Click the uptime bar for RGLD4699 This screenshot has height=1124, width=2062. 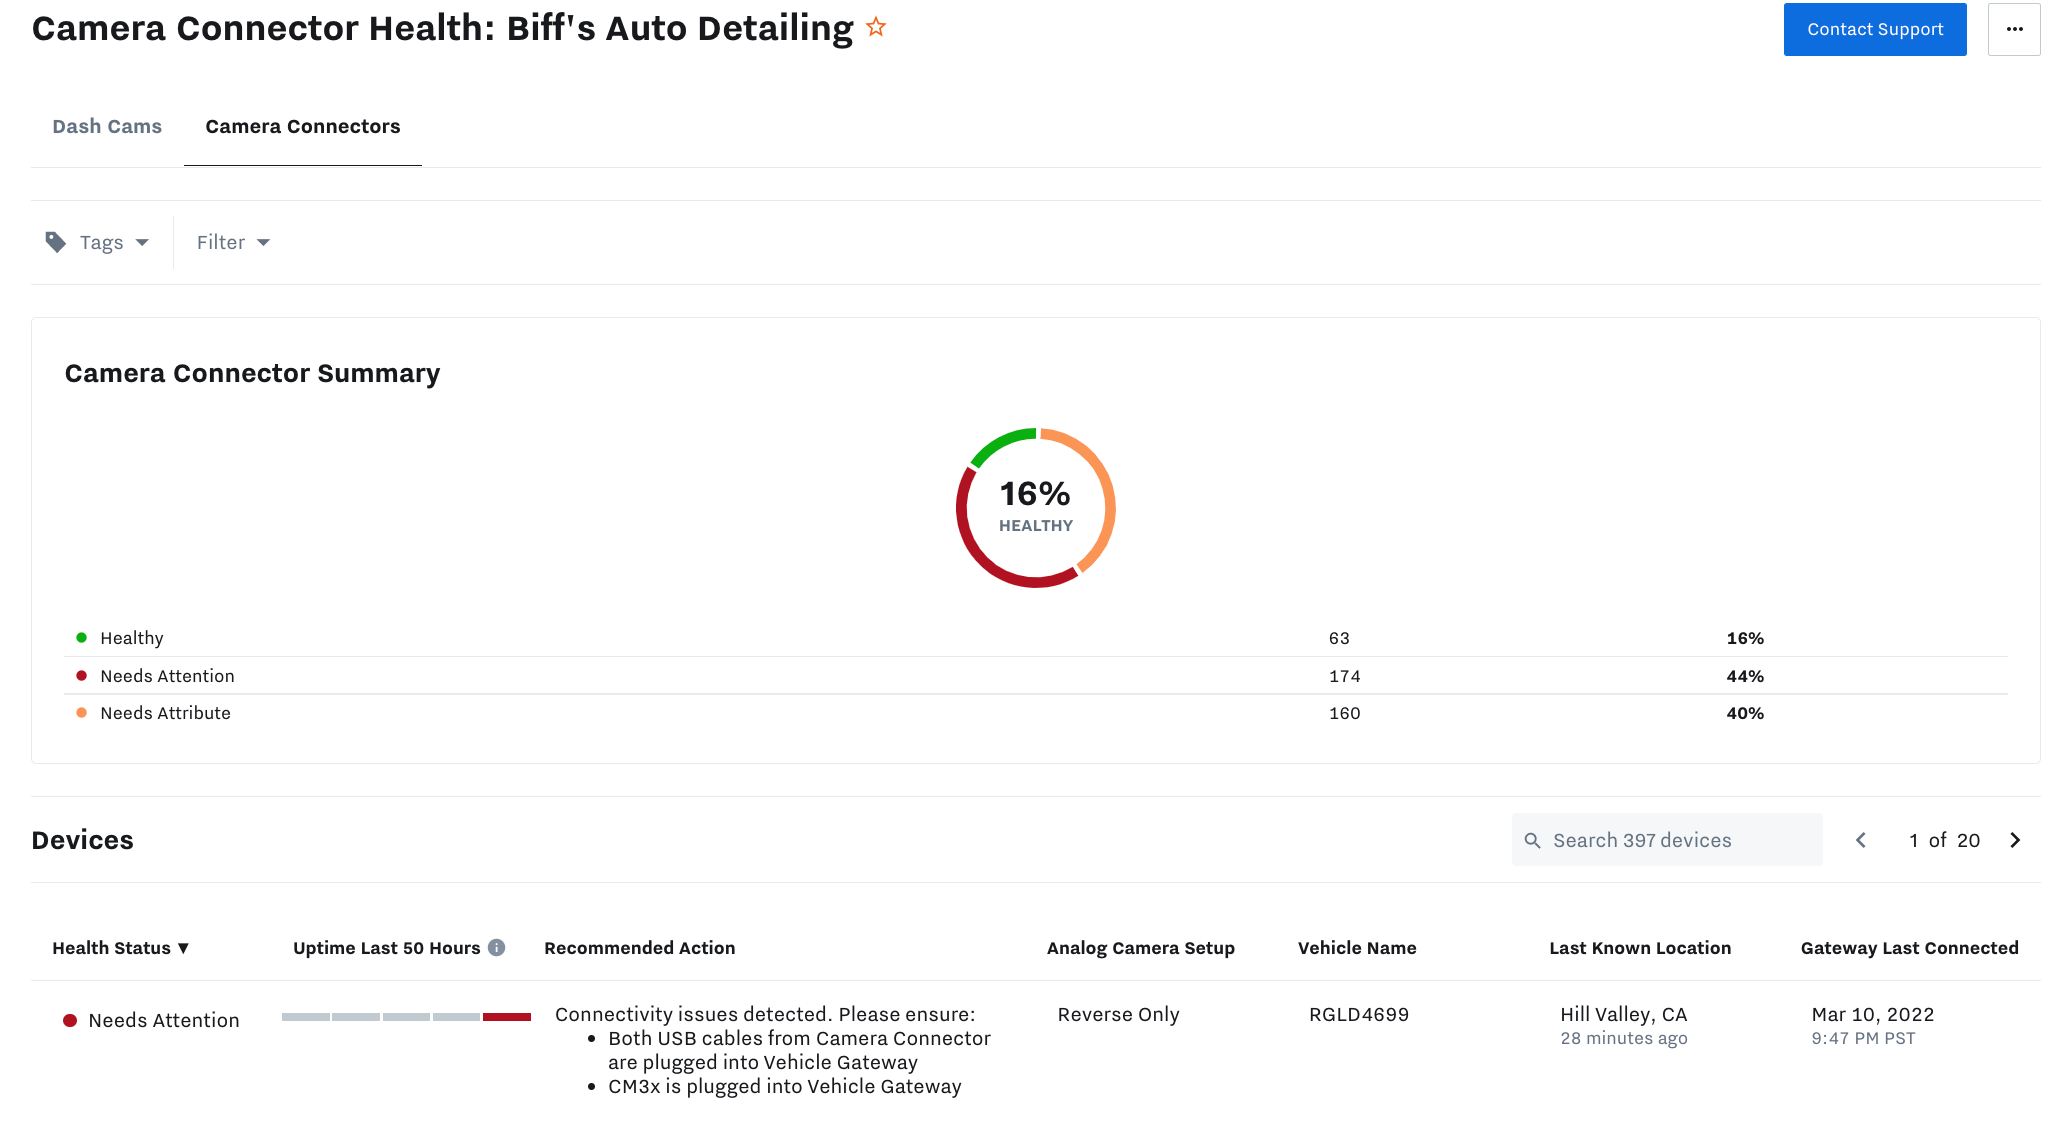tap(406, 1017)
